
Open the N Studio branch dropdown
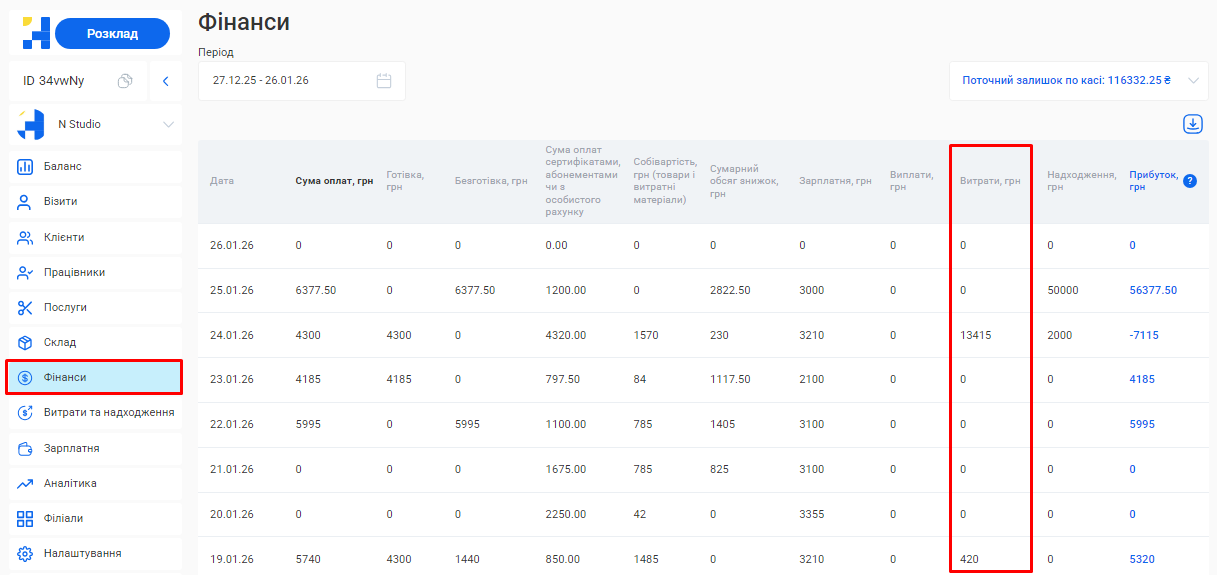coord(168,125)
